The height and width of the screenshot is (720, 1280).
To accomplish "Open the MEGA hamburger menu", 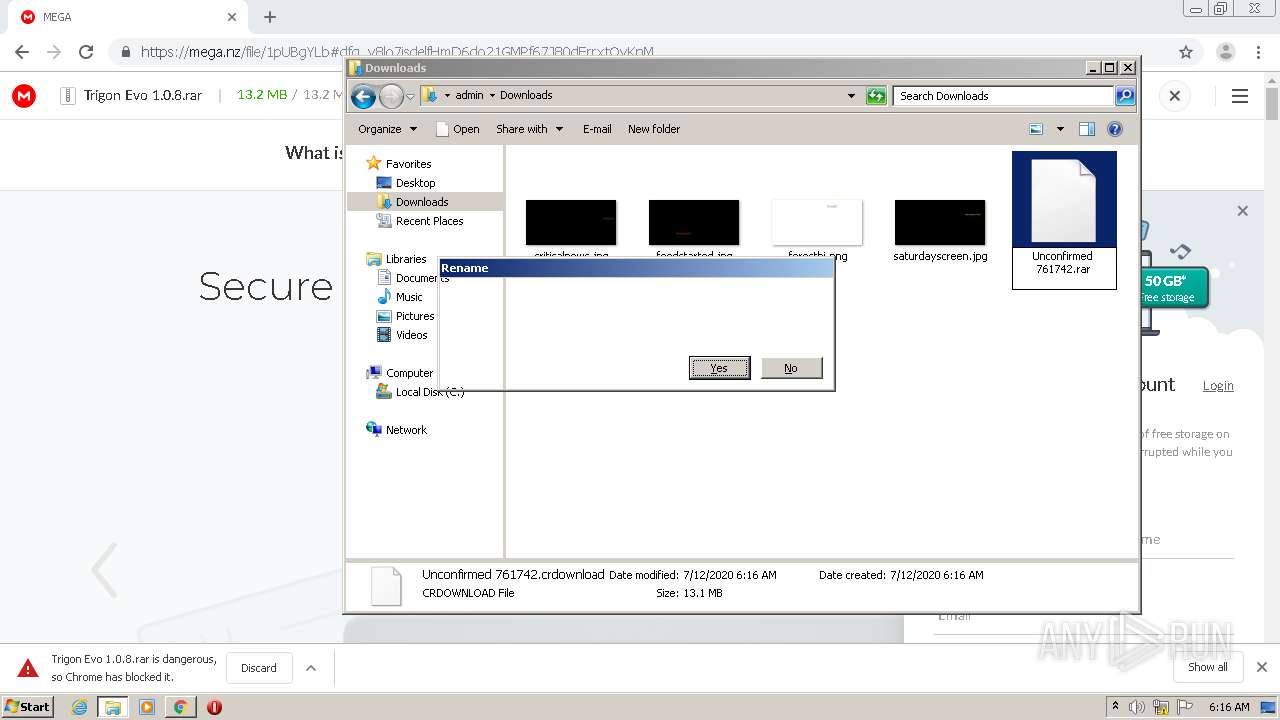I will (1240, 96).
